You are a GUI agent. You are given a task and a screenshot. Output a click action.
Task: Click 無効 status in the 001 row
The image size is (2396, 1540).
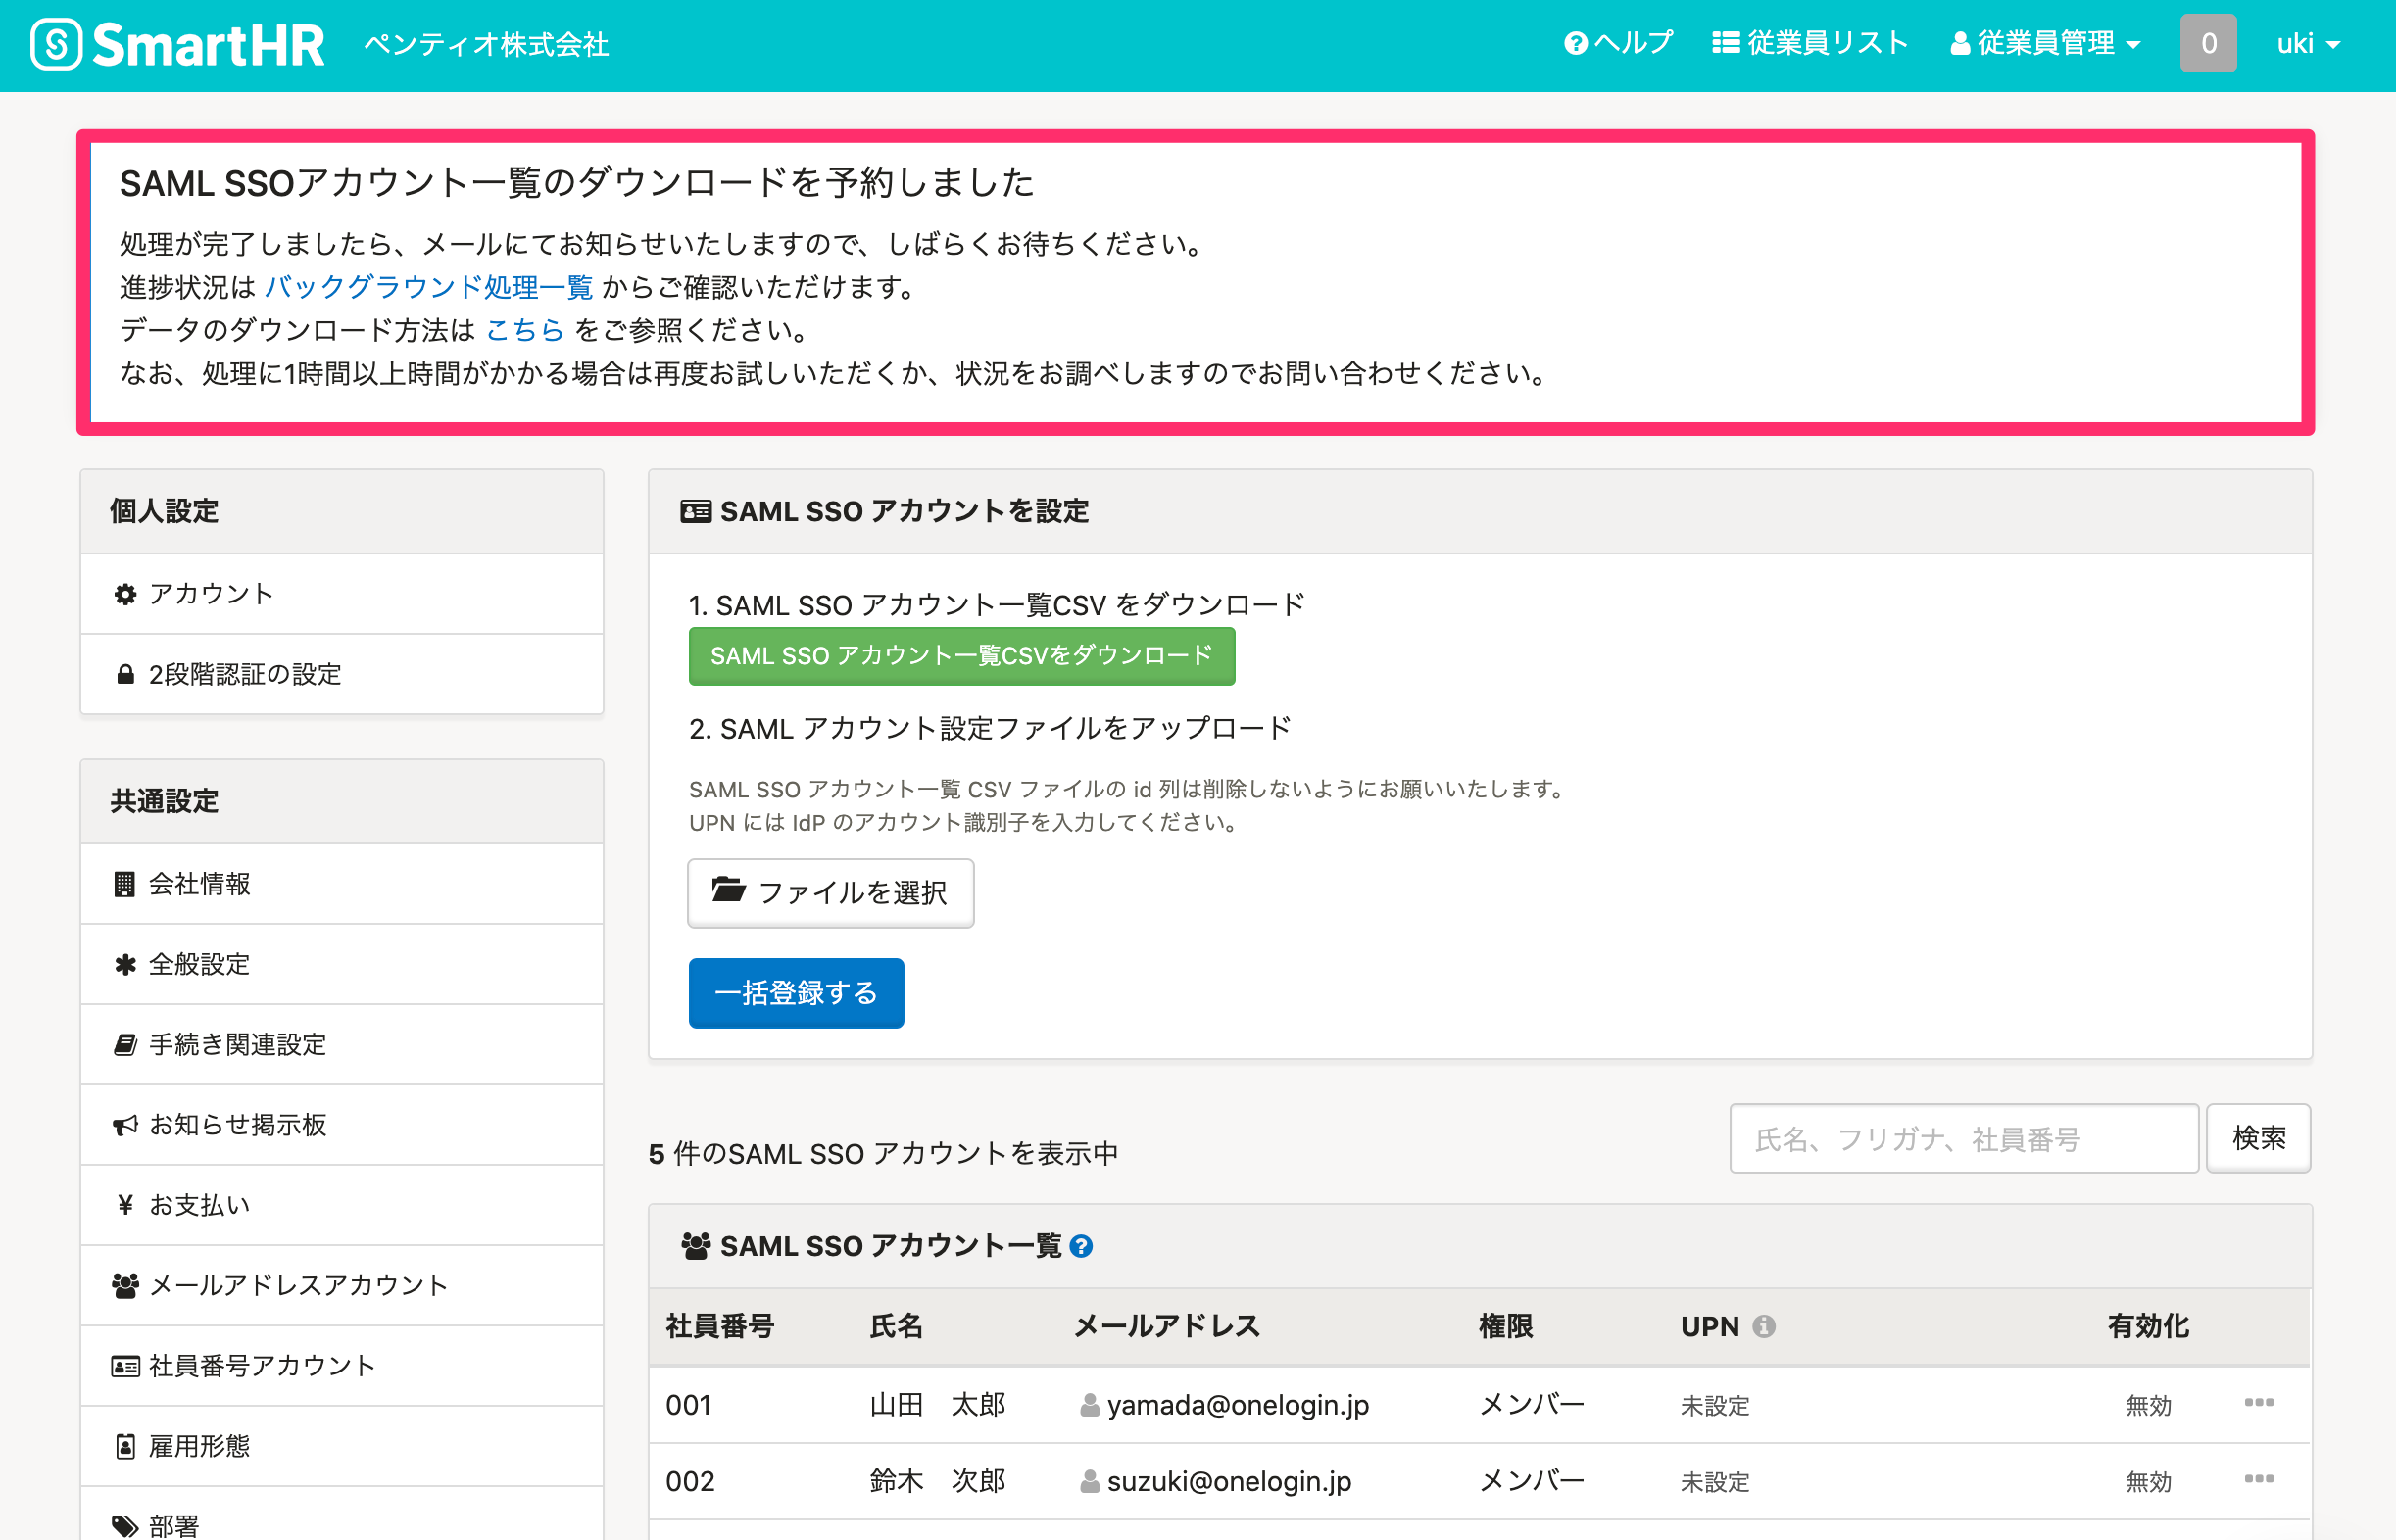point(2148,1406)
